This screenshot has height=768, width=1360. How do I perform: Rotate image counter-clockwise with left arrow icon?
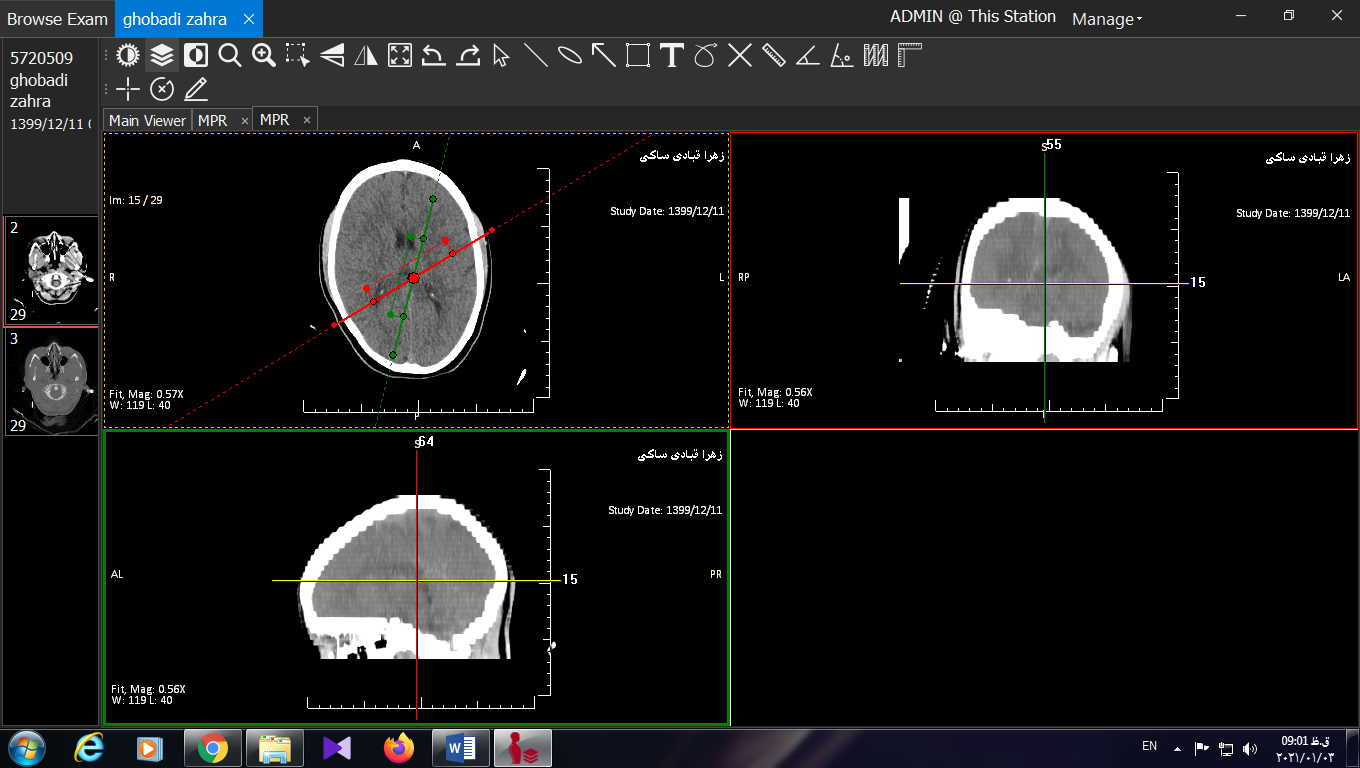pos(434,56)
